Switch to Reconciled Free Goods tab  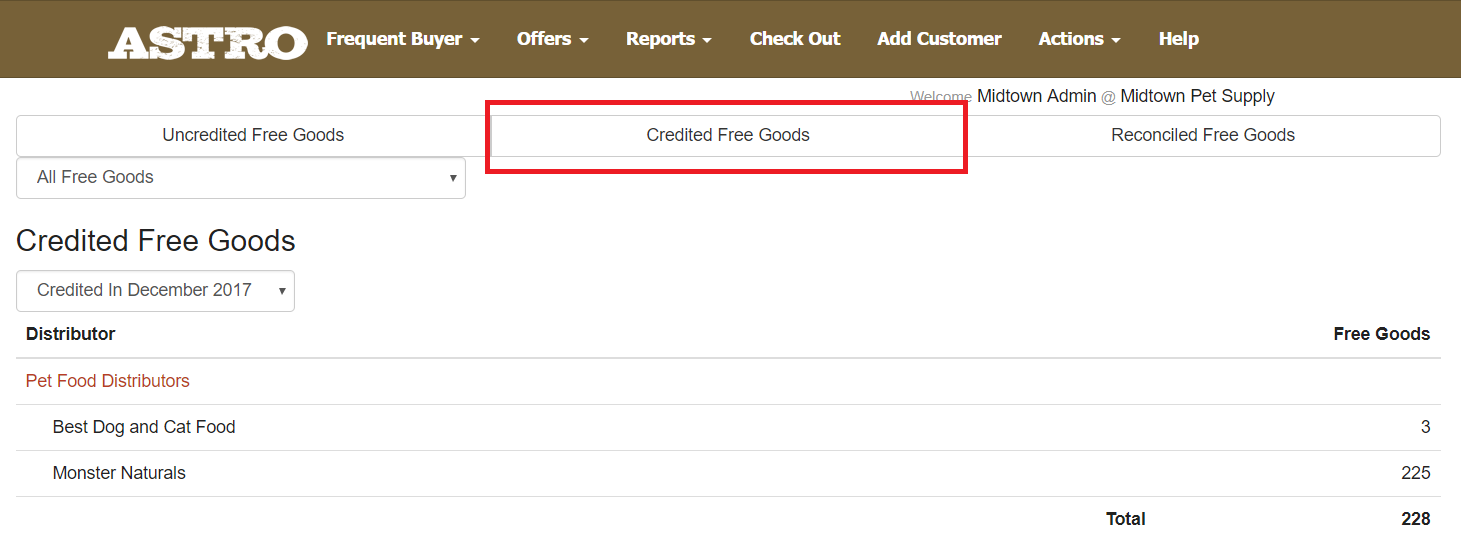click(x=1202, y=135)
